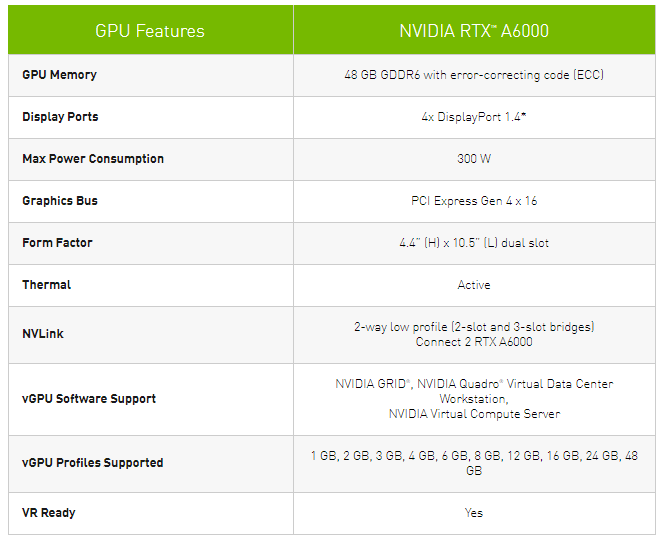671x541 pixels.
Task: Click the vGPU Software Support label
Action: [x=89, y=399]
